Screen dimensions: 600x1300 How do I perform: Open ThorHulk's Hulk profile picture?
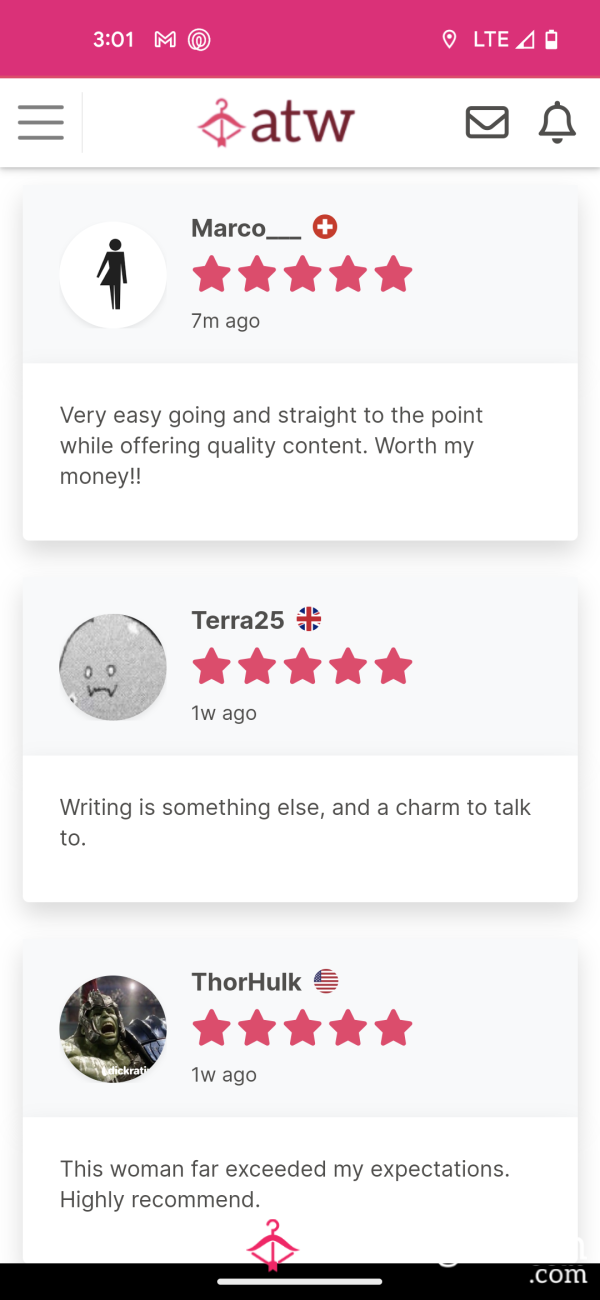(113, 1029)
